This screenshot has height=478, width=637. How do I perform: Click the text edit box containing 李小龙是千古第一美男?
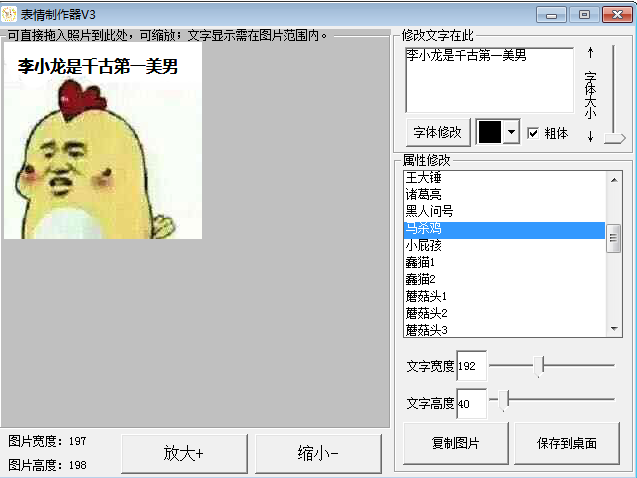point(490,80)
